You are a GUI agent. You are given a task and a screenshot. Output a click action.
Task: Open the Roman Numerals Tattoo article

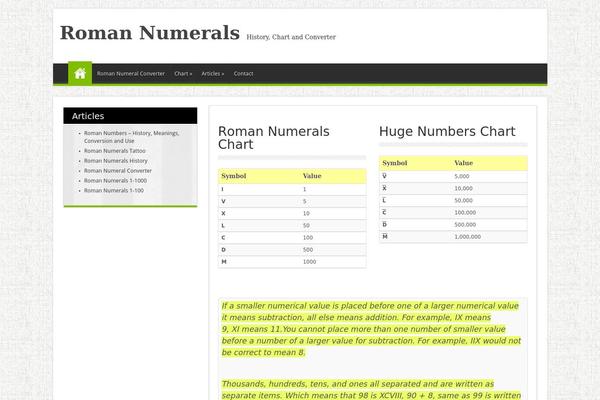(x=115, y=151)
